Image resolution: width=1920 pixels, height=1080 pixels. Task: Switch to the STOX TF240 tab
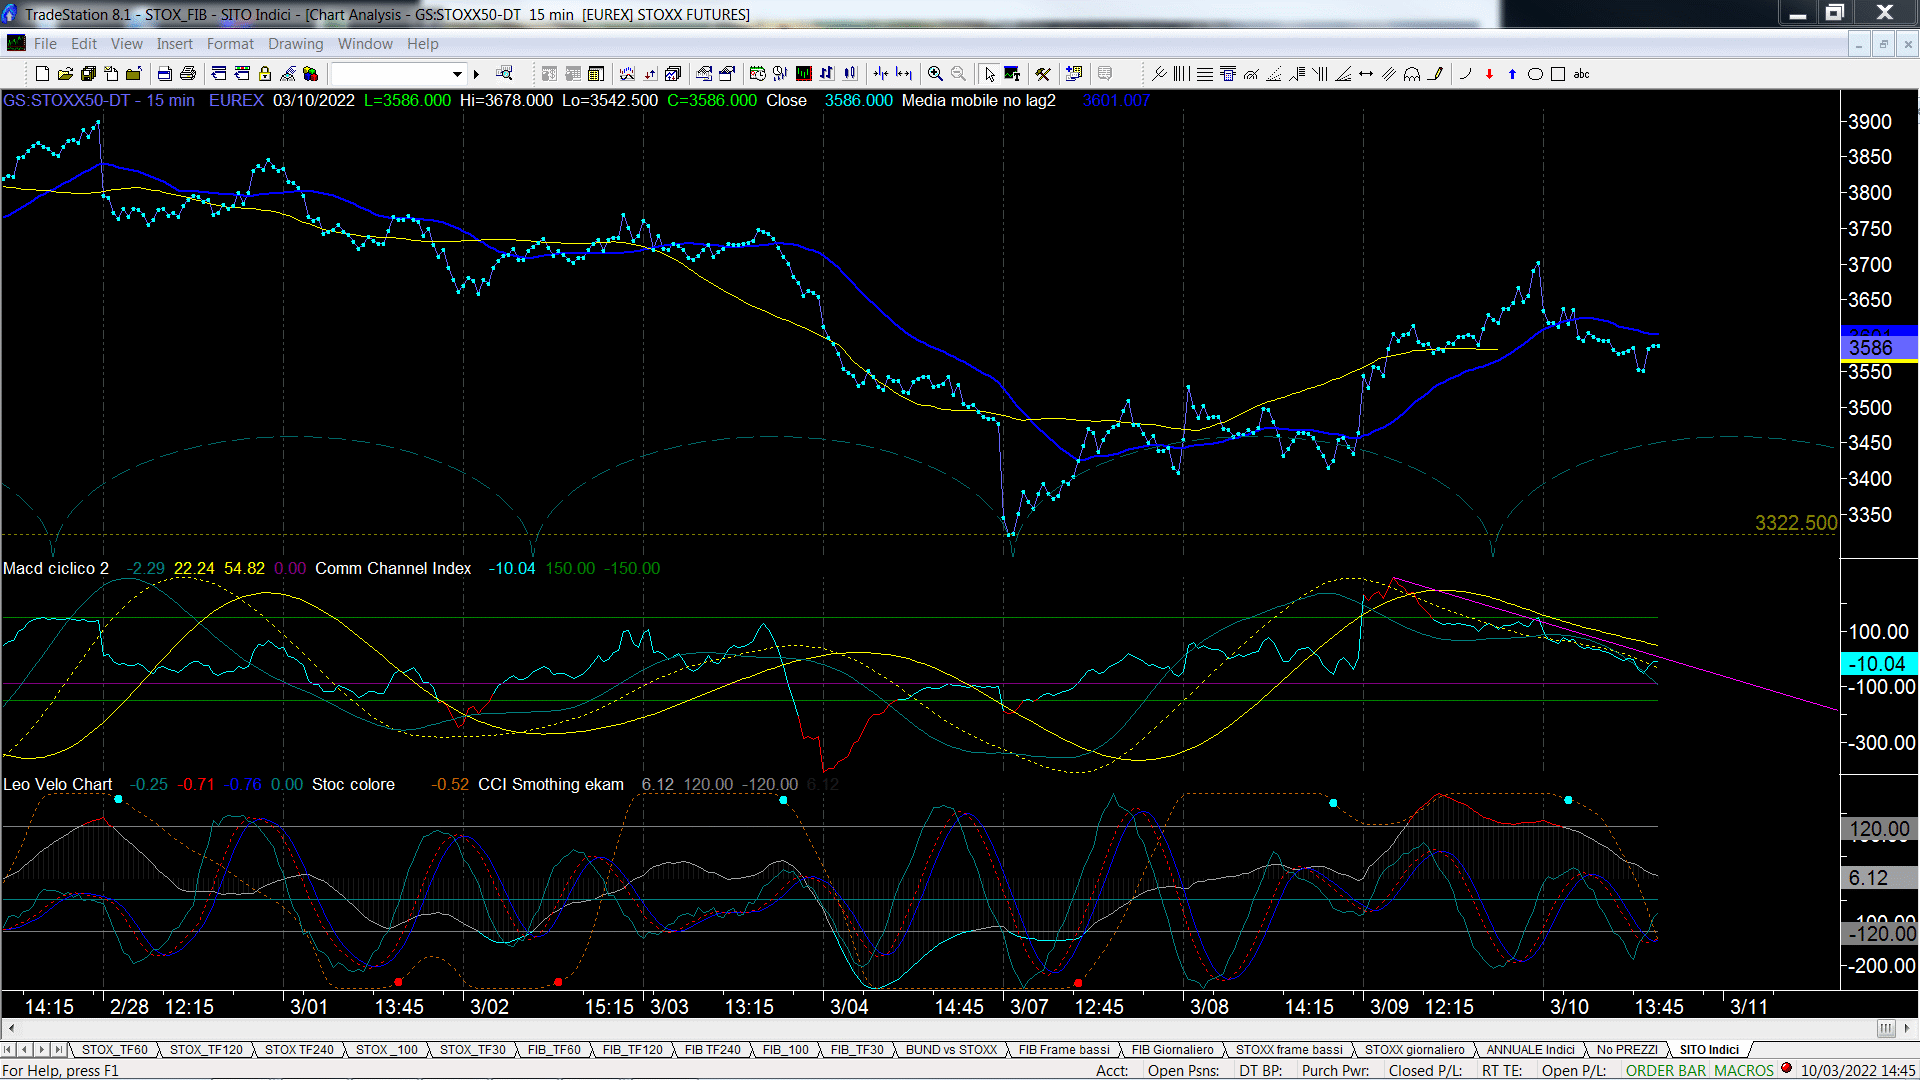pos(299,1050)
